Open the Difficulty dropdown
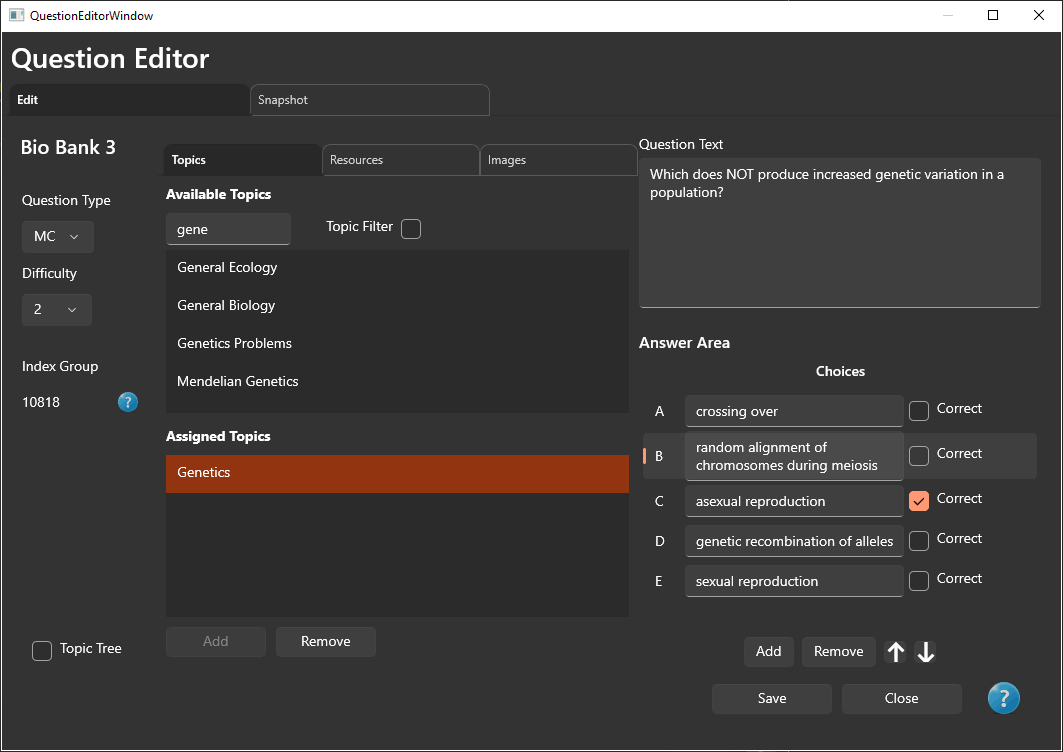 (57, 309)
